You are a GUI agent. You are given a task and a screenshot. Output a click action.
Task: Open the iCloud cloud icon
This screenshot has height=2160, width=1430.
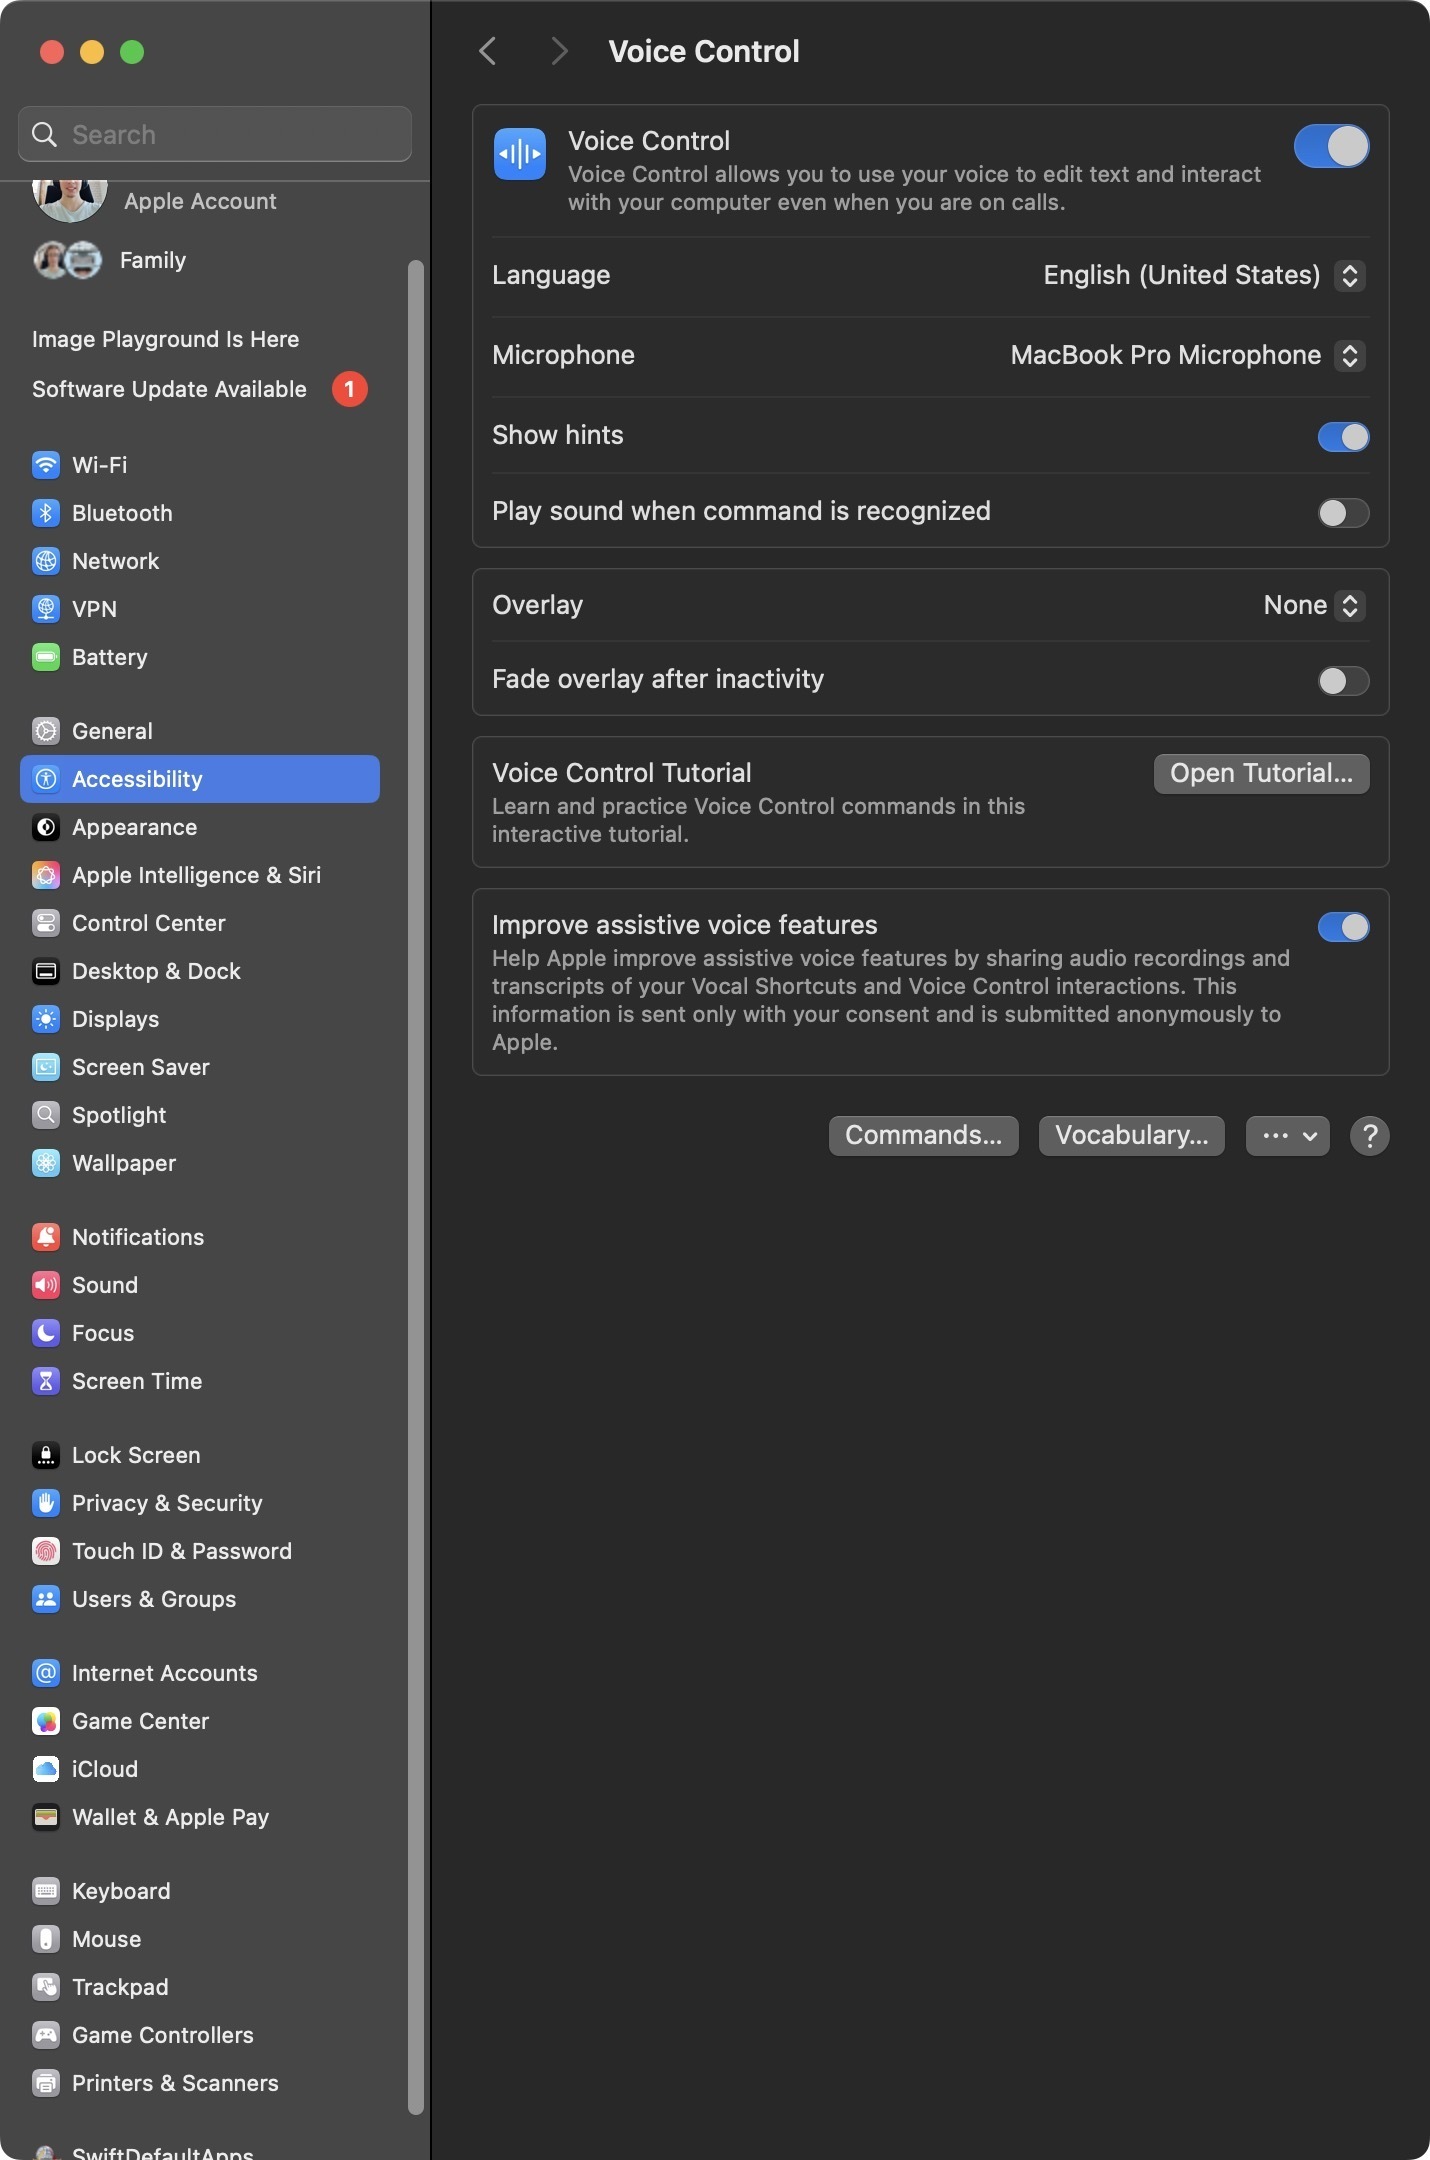click(46, 1769)
